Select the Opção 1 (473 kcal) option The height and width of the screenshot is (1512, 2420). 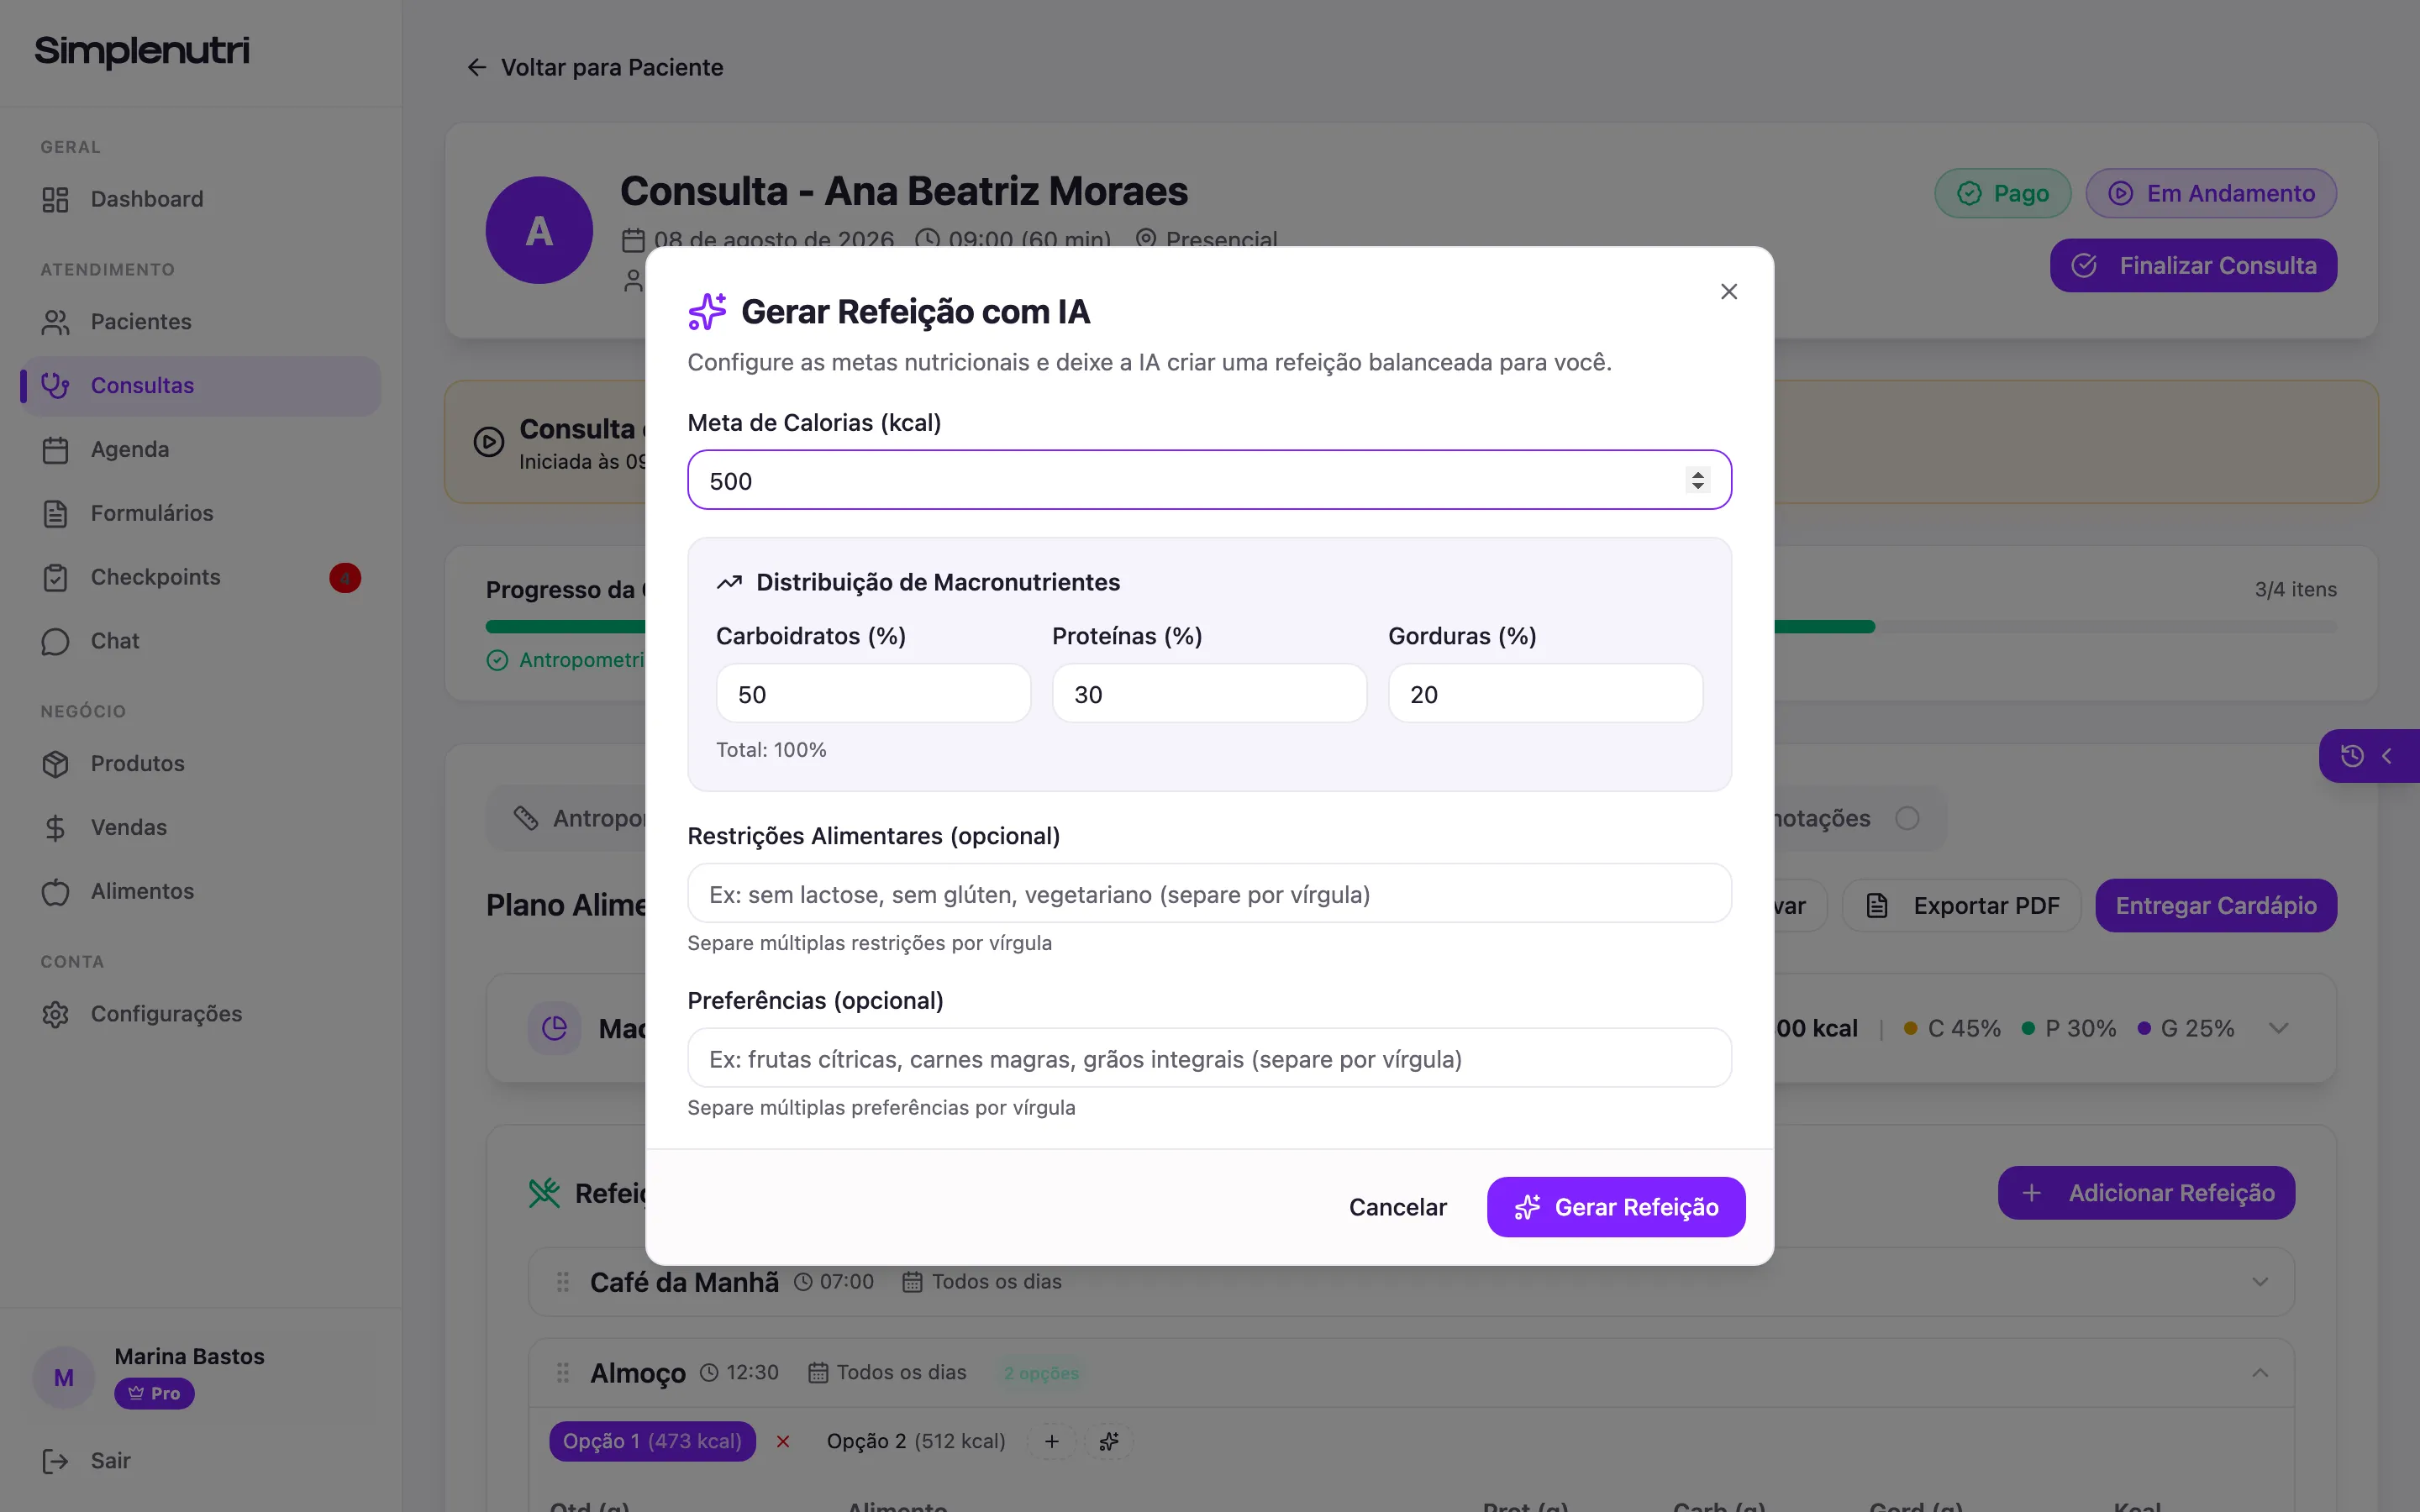[652, 1441]
